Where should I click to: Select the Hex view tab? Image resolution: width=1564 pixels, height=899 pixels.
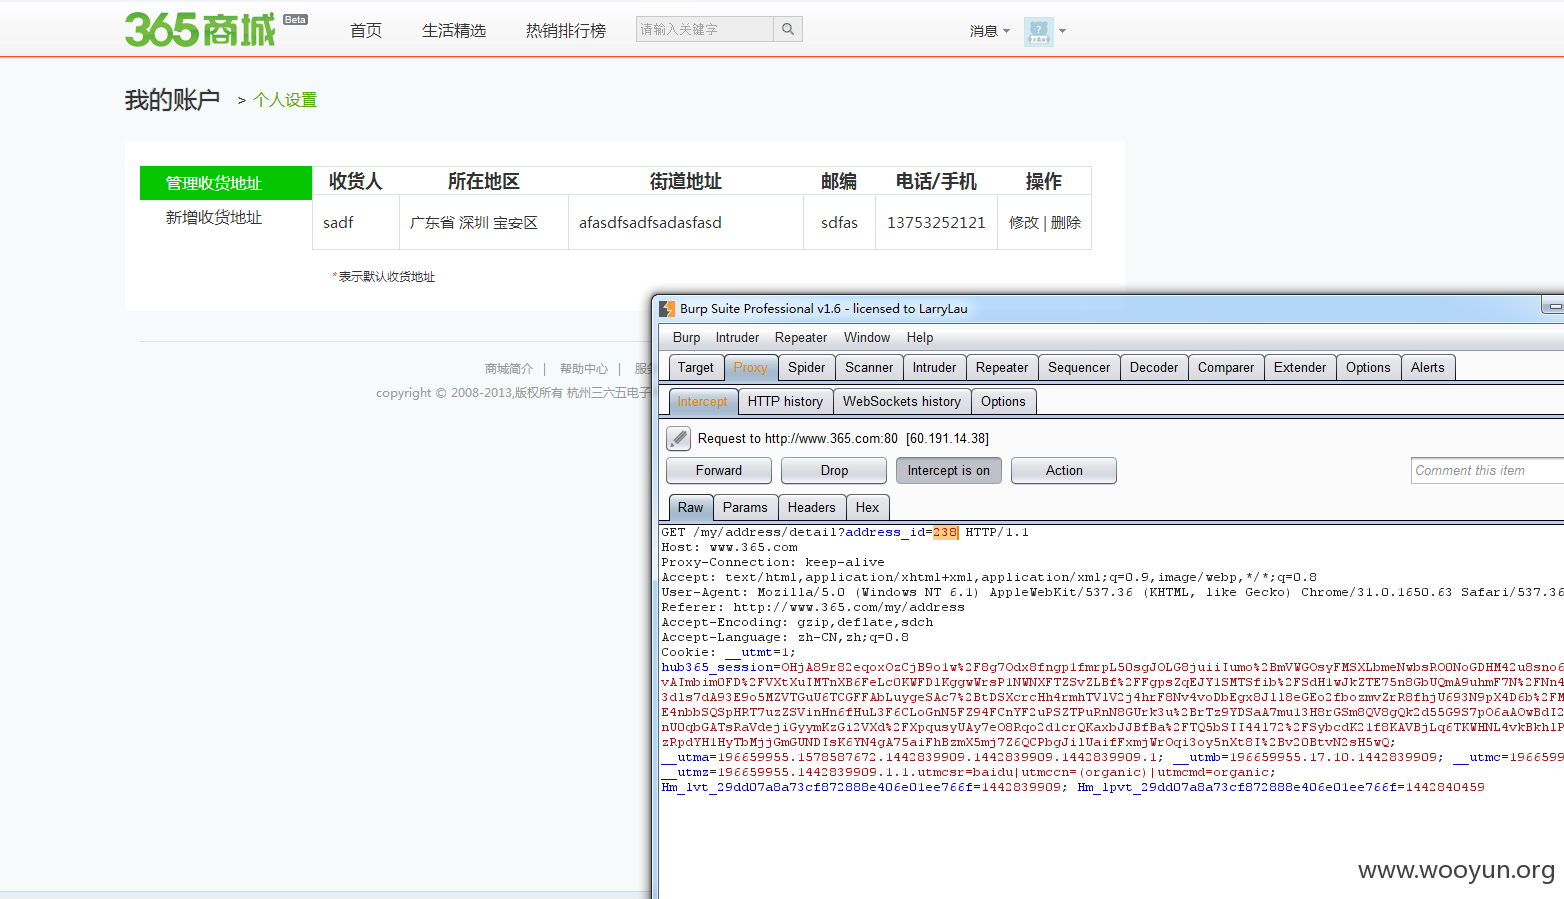click(x=867, y=508)
